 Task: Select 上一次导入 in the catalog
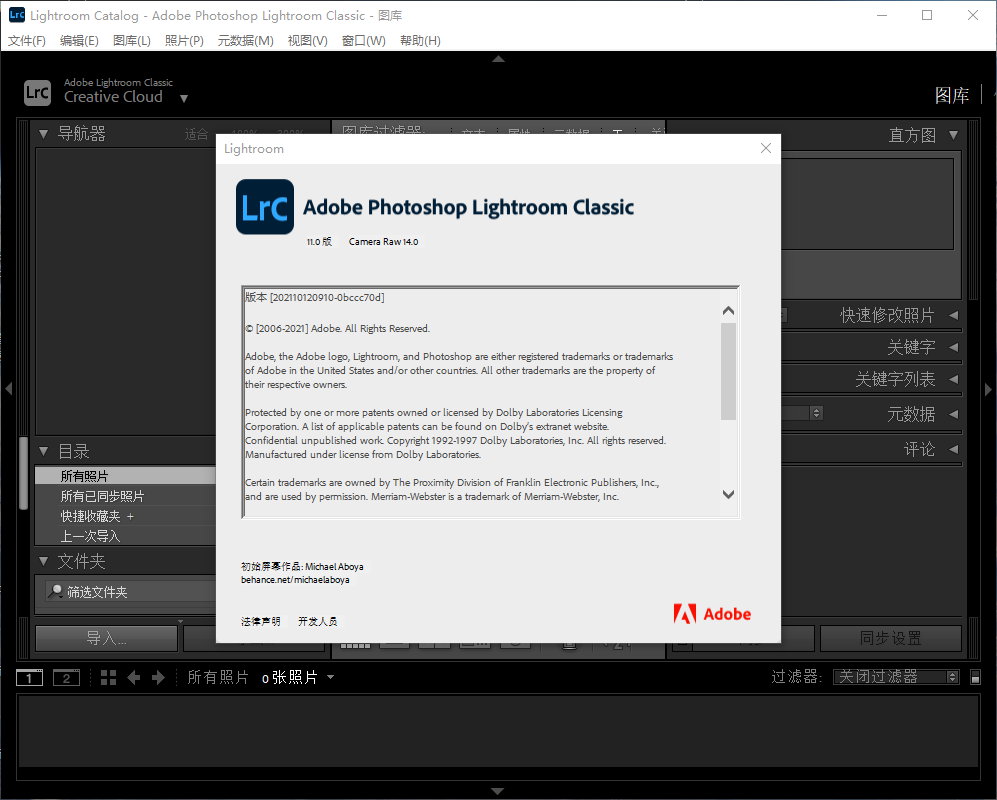pos(125,536)
